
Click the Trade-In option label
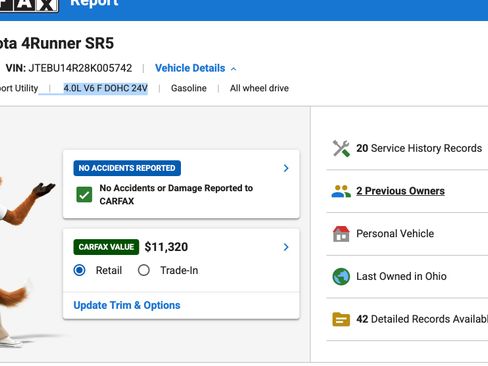point(179,270)
